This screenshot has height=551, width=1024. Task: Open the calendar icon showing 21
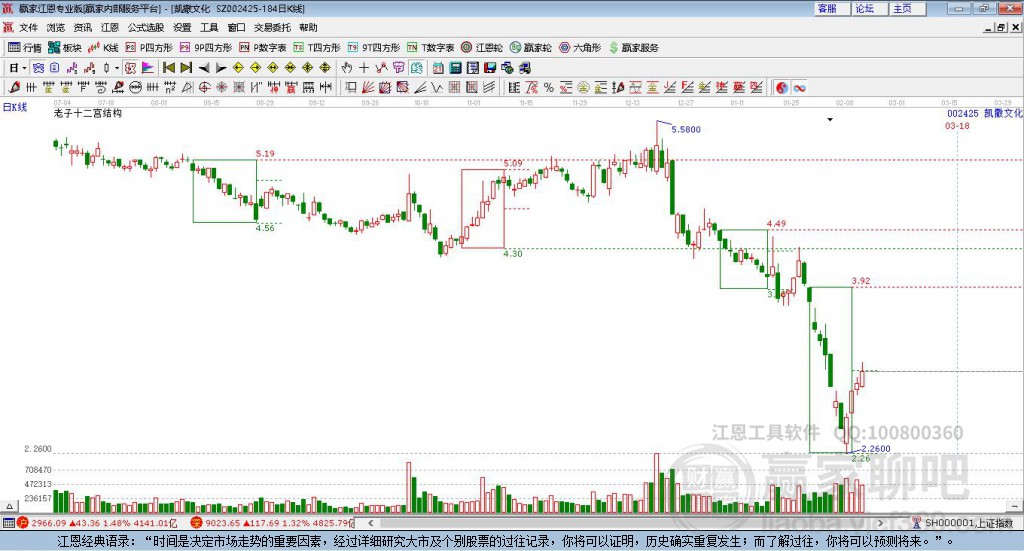tap(438, 68)
